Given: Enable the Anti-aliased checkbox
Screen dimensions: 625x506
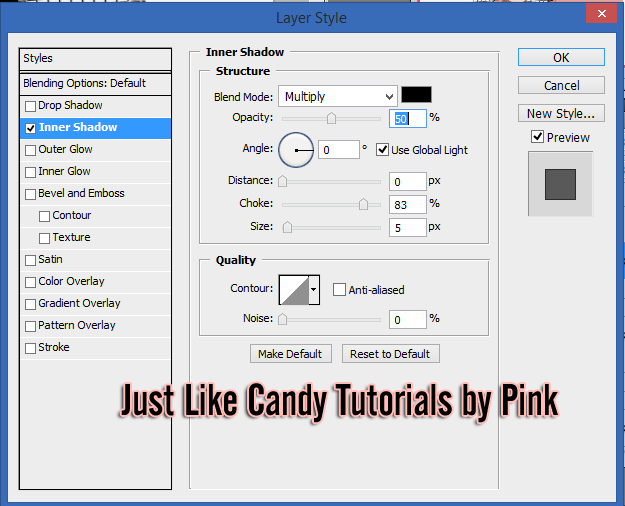Looking at the screenshot, I should click(x=339, y=289).
